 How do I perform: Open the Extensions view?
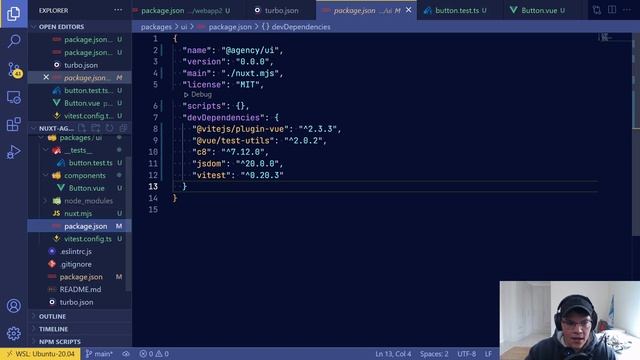pos(13,124)
